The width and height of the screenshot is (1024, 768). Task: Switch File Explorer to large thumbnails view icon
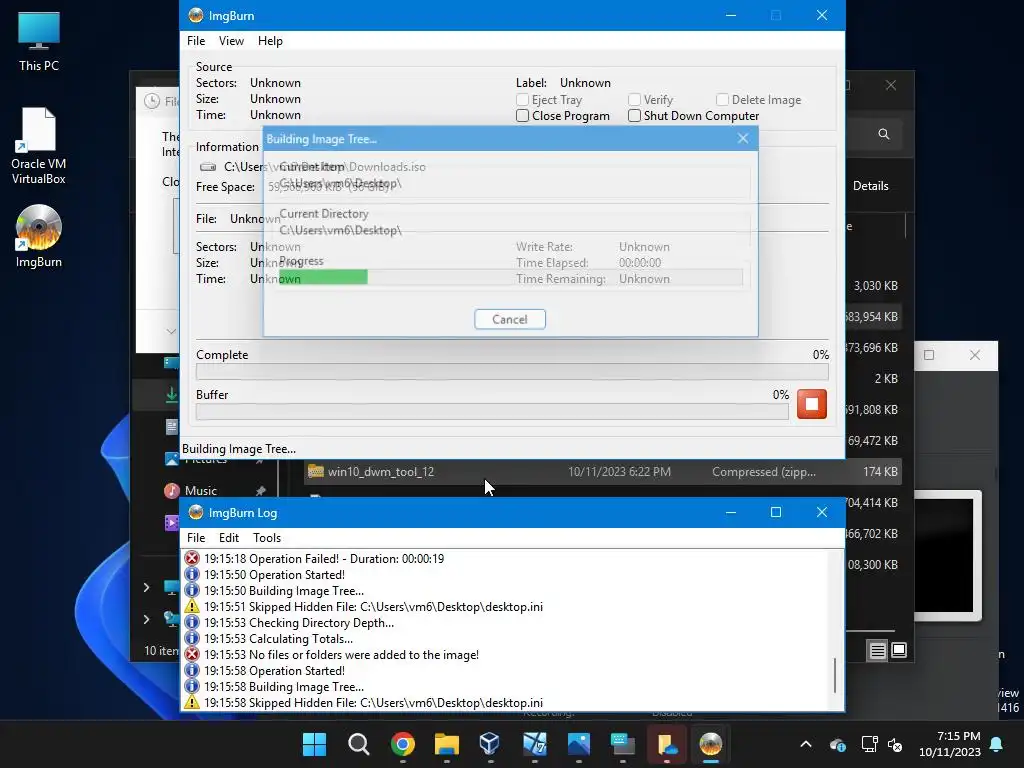point(899,650)
